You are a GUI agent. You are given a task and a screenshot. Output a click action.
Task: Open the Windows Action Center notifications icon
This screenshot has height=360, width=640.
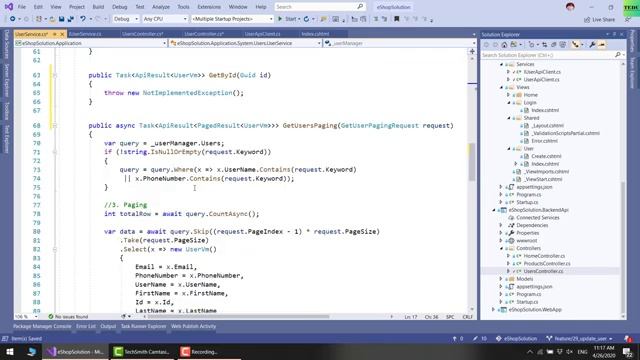point(628,351)
